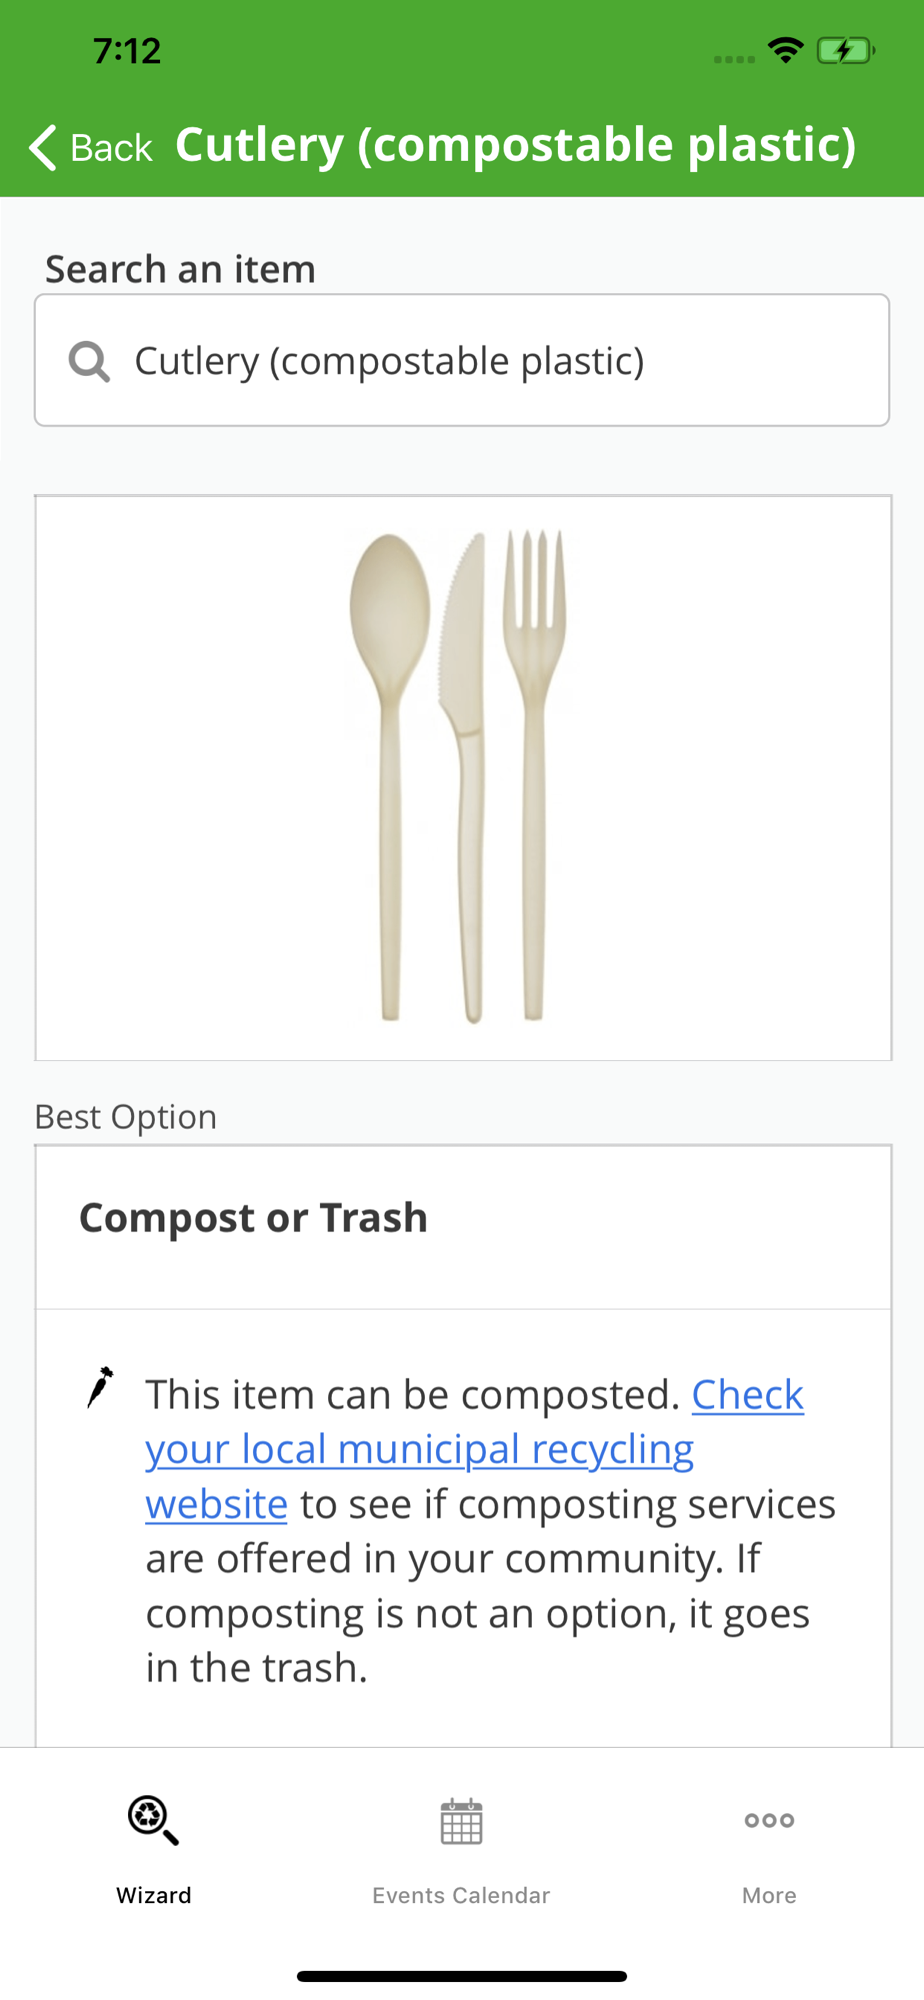Click the Compost or Trash heading
The image size is (924, 2000).
(x=254, y=1218)
